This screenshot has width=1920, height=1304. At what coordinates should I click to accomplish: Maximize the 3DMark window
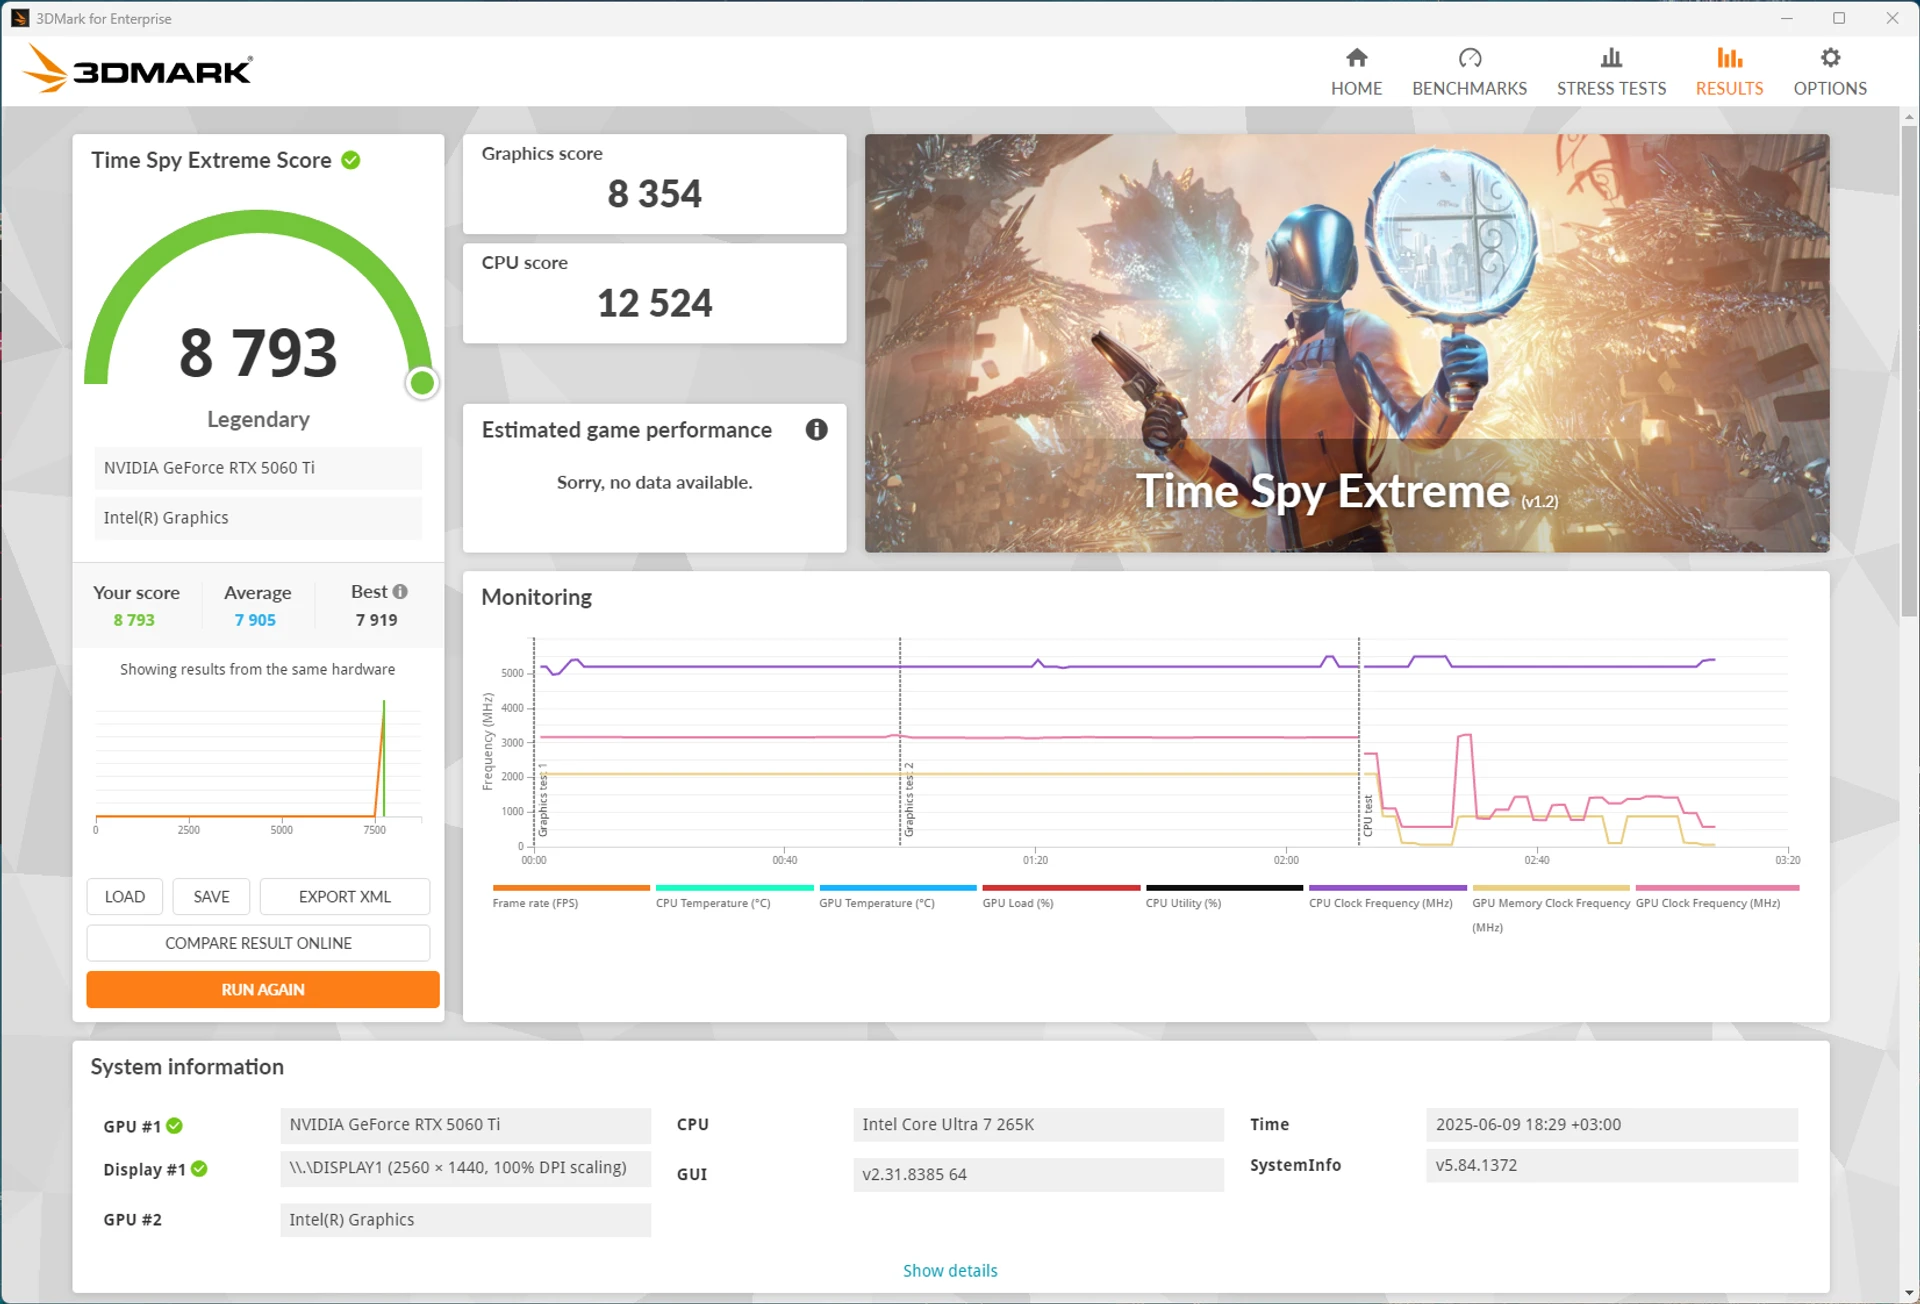(x=1838, y=18)
